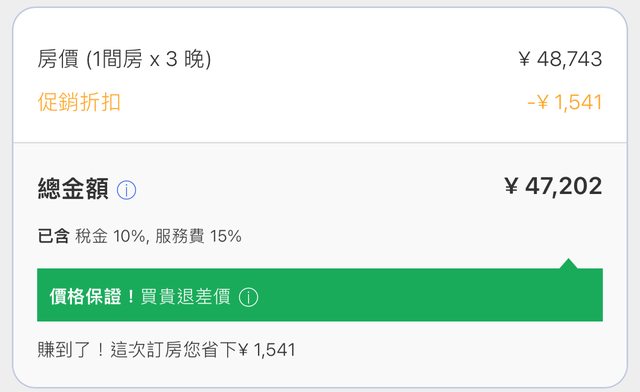Select the 房價 (1間房 x 3 晚) label

pos(124,59)
